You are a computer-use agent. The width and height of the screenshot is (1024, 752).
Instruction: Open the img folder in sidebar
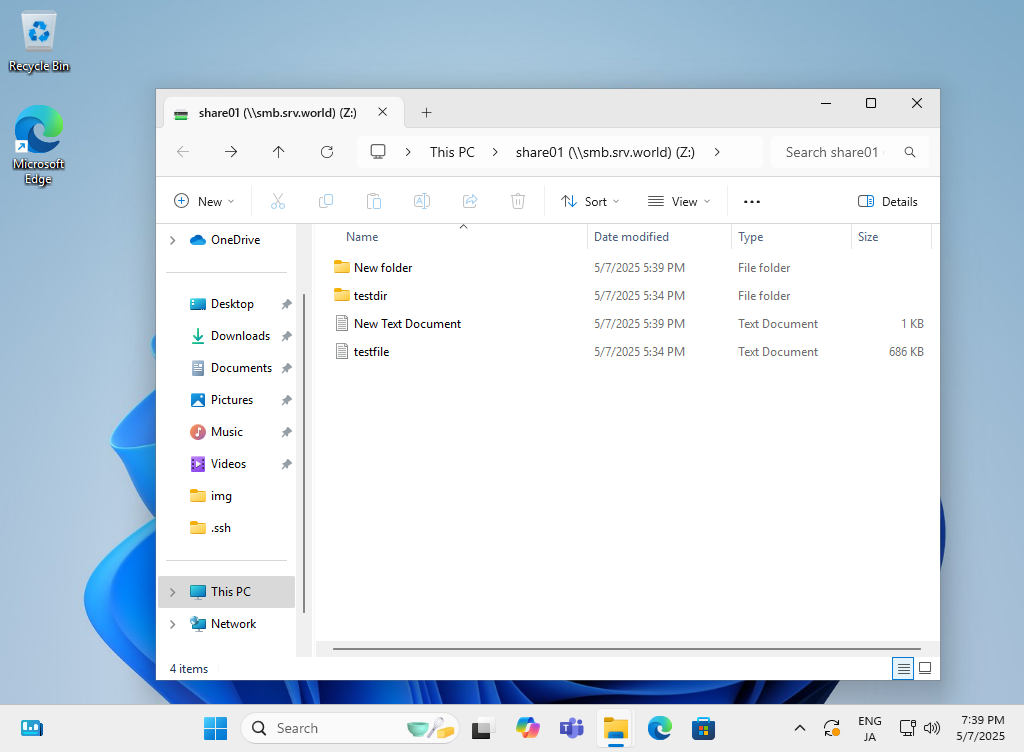point(221,496)
